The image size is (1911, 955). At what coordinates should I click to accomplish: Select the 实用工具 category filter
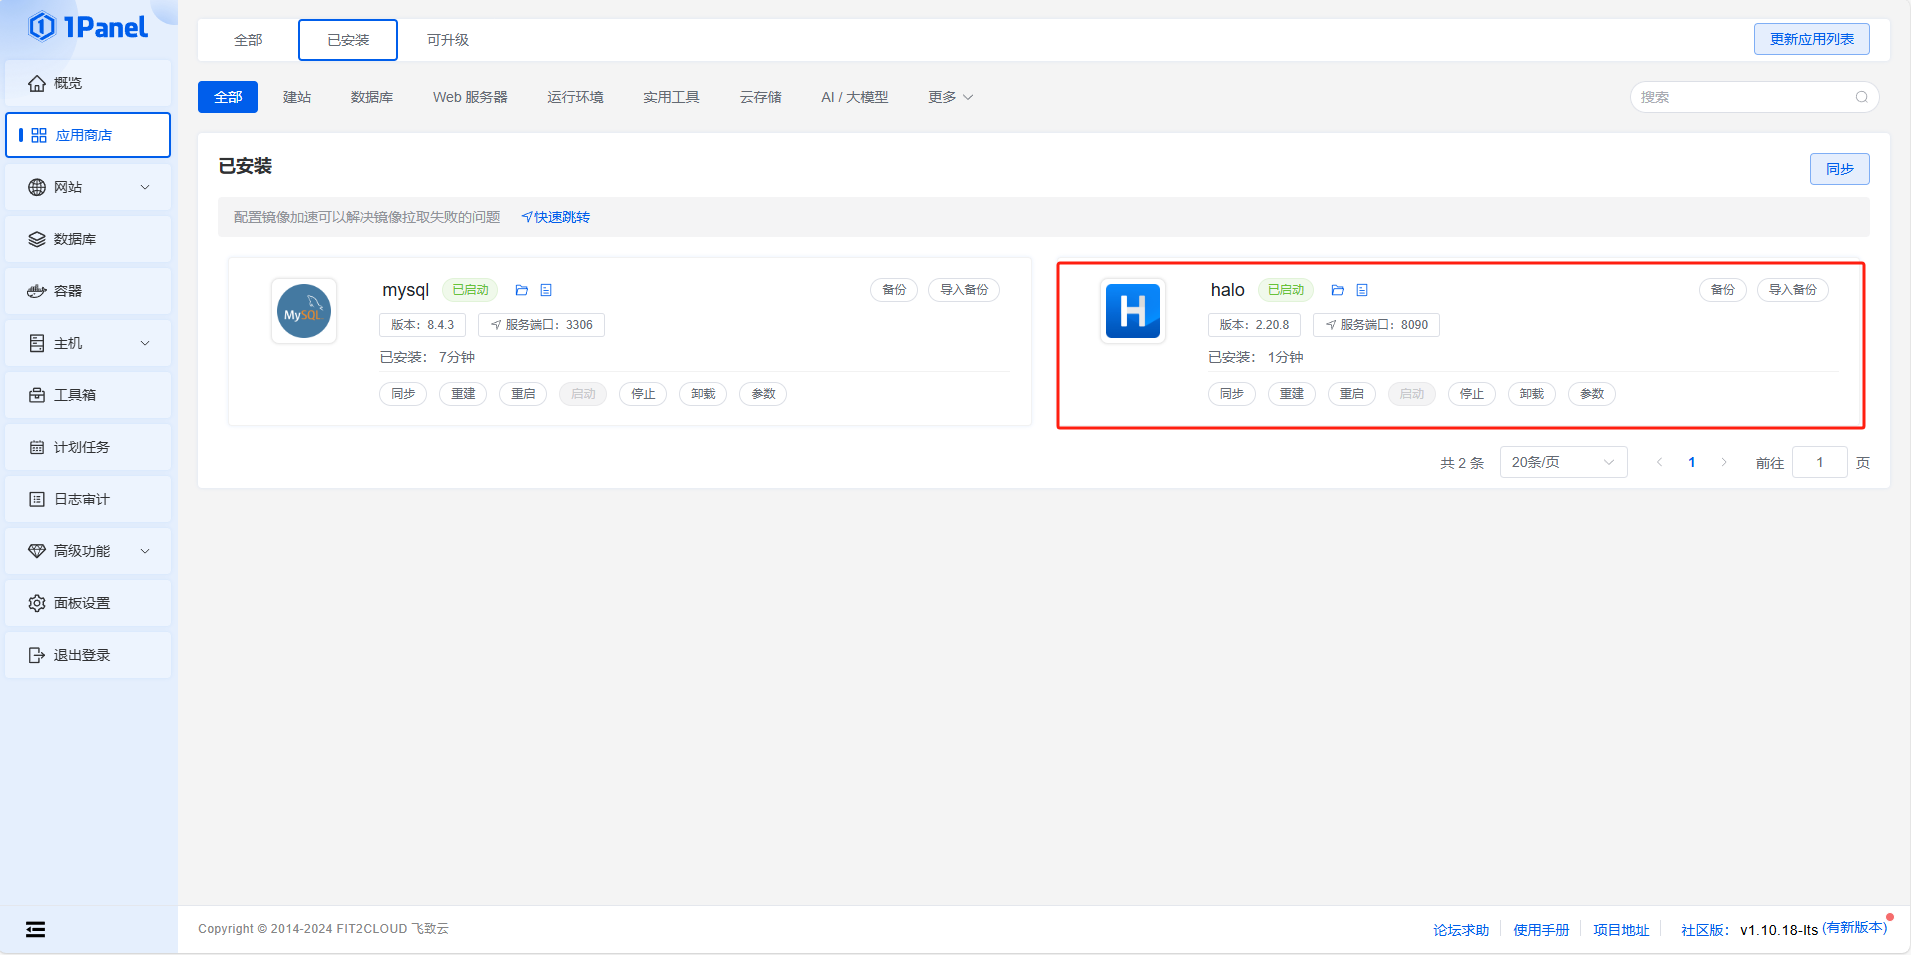[671, 97]
